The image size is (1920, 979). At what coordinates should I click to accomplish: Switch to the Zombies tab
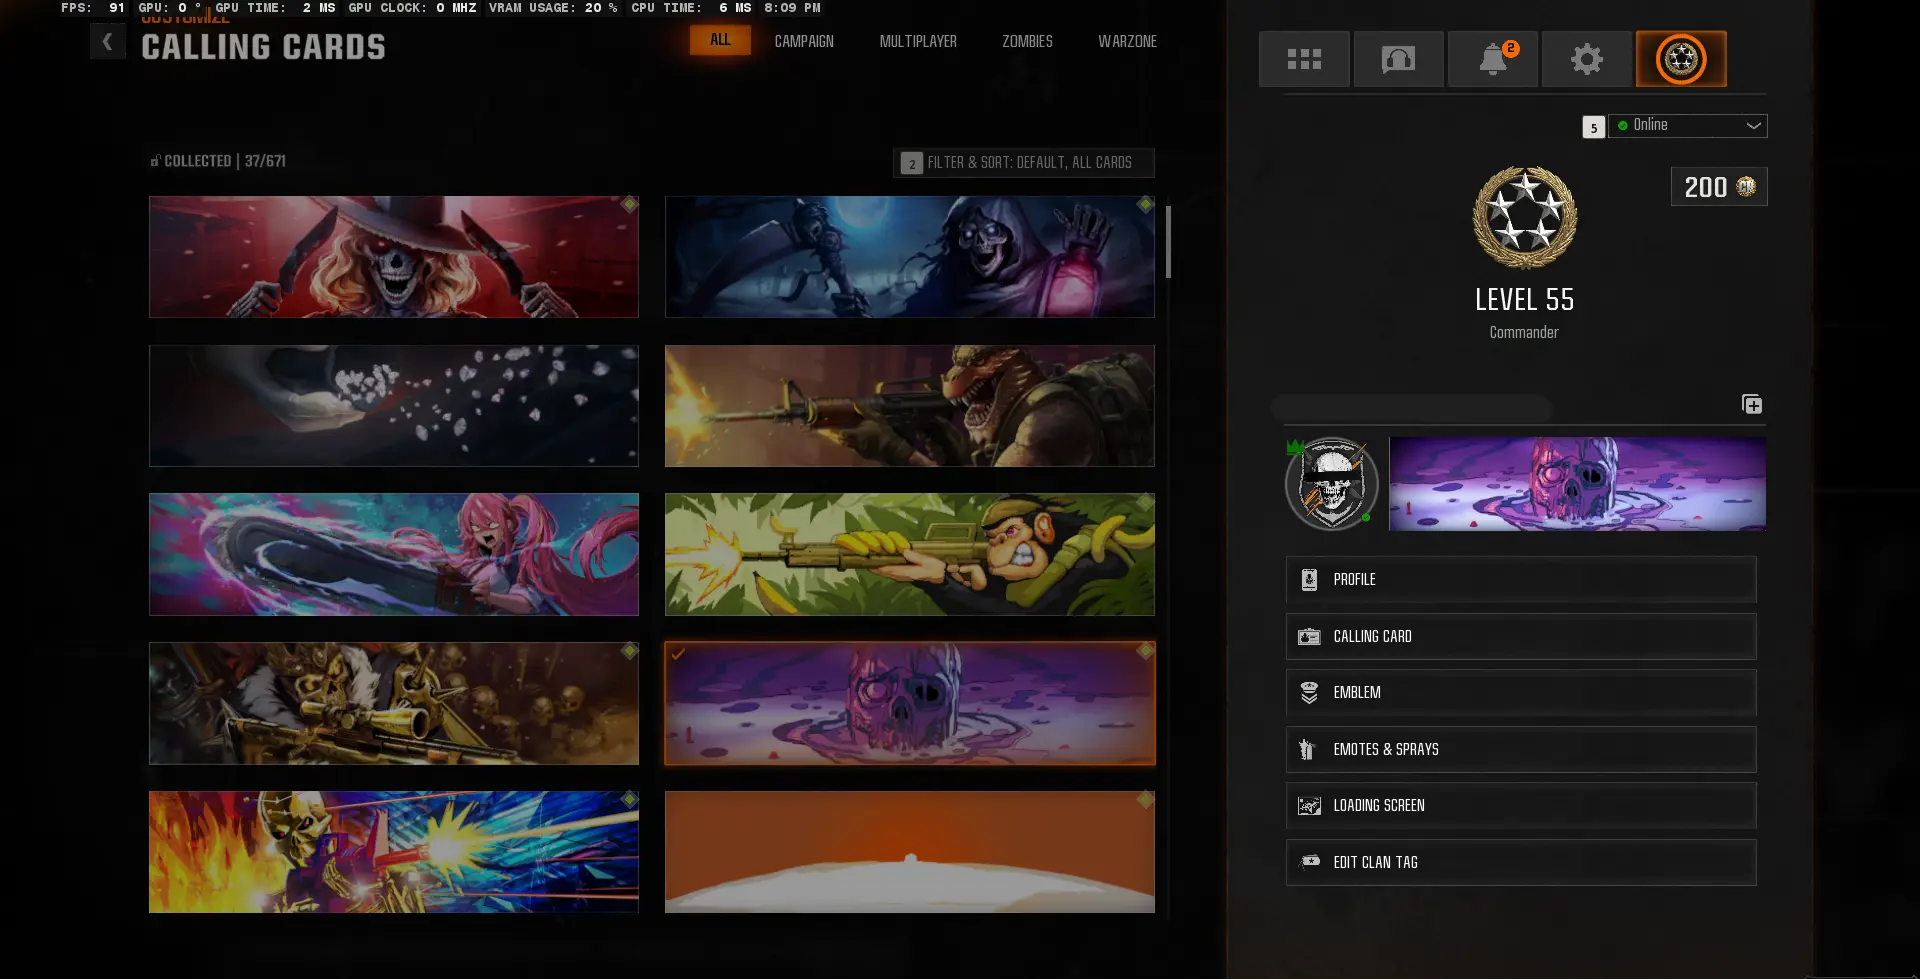(1027, 41)
